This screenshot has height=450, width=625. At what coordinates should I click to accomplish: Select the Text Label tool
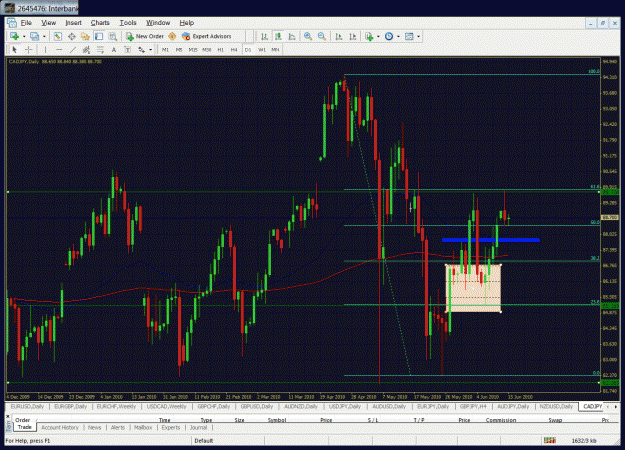coord(128,49)
